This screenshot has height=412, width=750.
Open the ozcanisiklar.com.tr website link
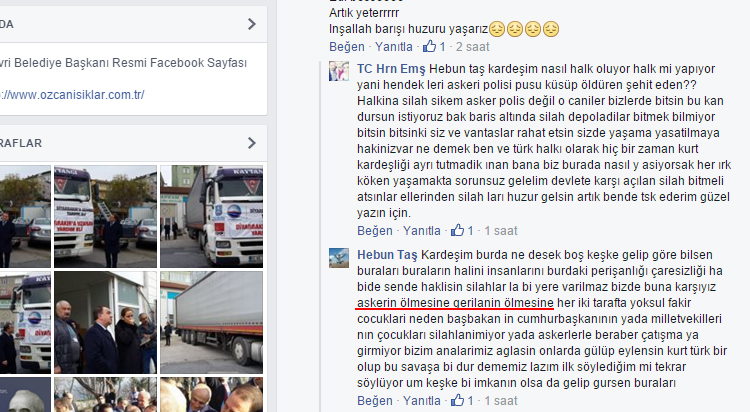pyautogui.click(x=72, y=95)
